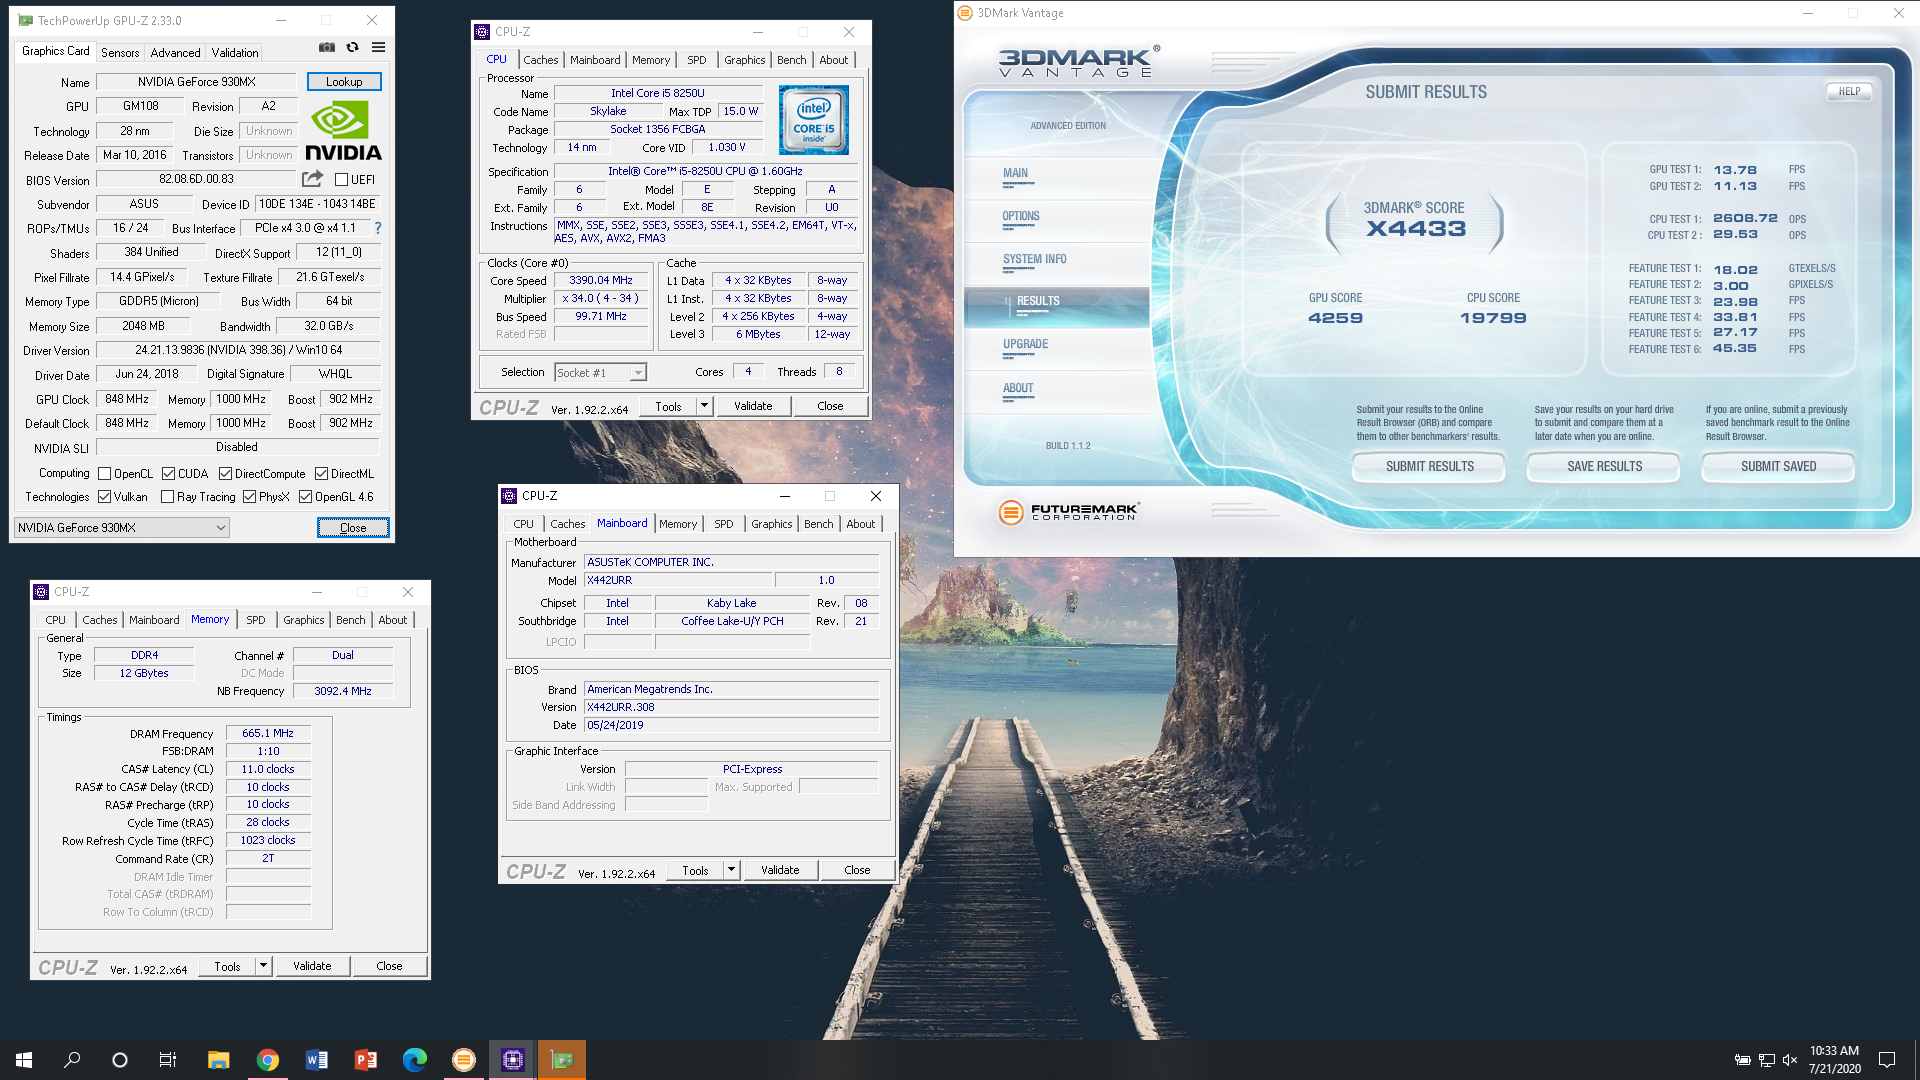
Task: Click the GPU Name field NVIDIA GeForce 930MX
Action: coord(197,82)
